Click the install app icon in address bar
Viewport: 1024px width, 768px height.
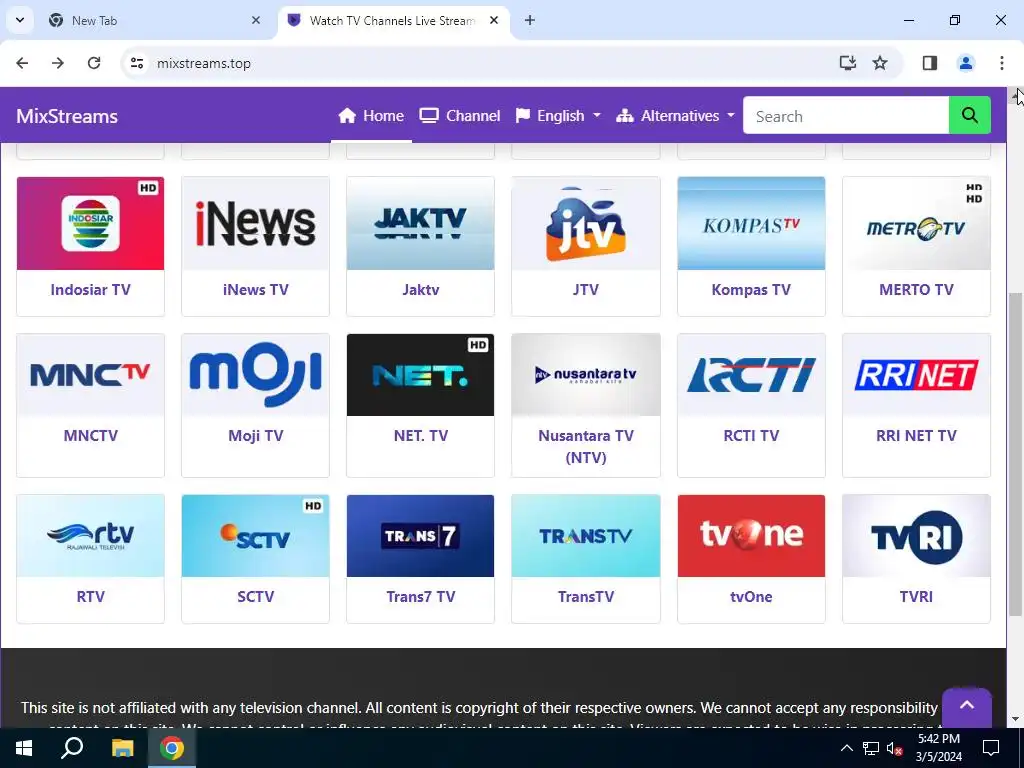click(848, 63)
